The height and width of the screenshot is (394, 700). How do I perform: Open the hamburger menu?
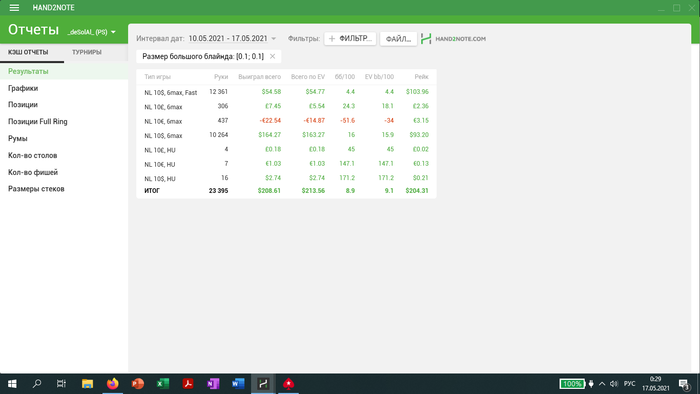(14, 8)
